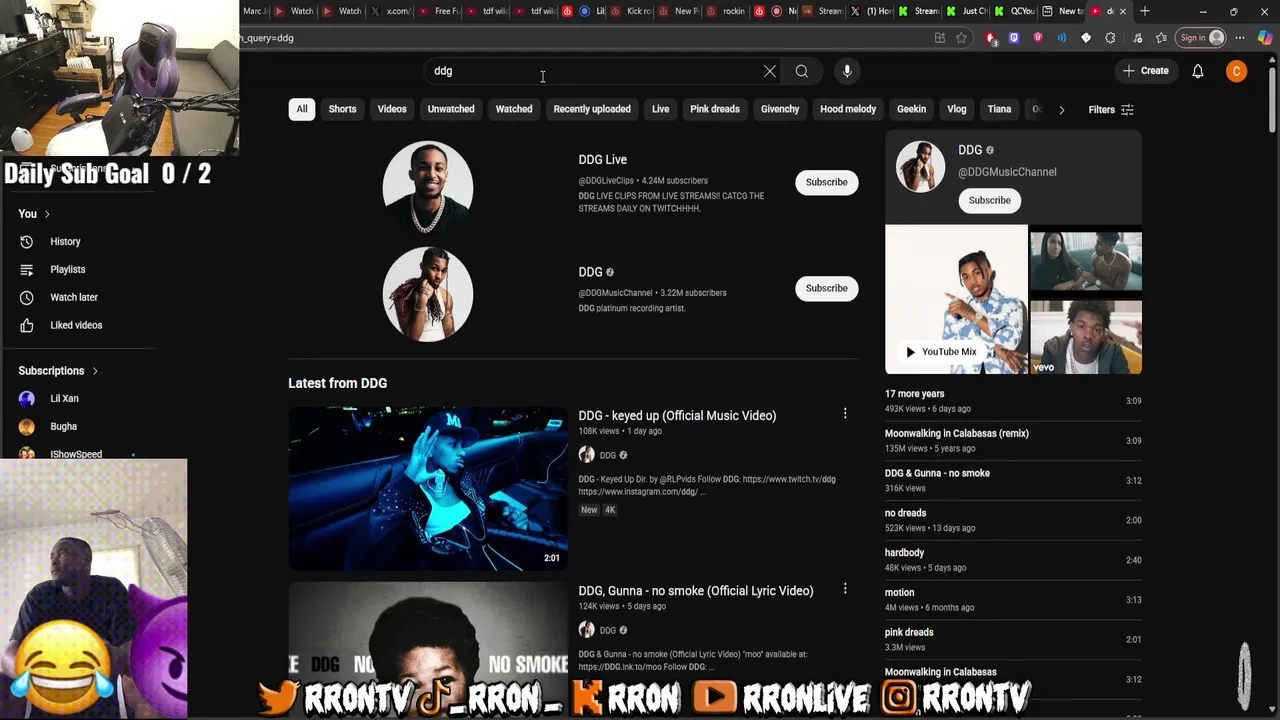
Task: Select the Live filter chip
Action: [660, 109]
